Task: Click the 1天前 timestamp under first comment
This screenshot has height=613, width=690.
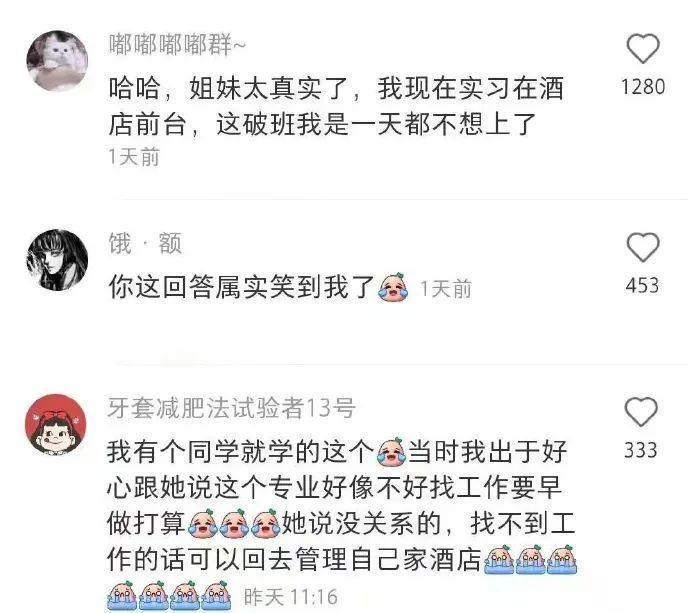Action: point(134,157)
